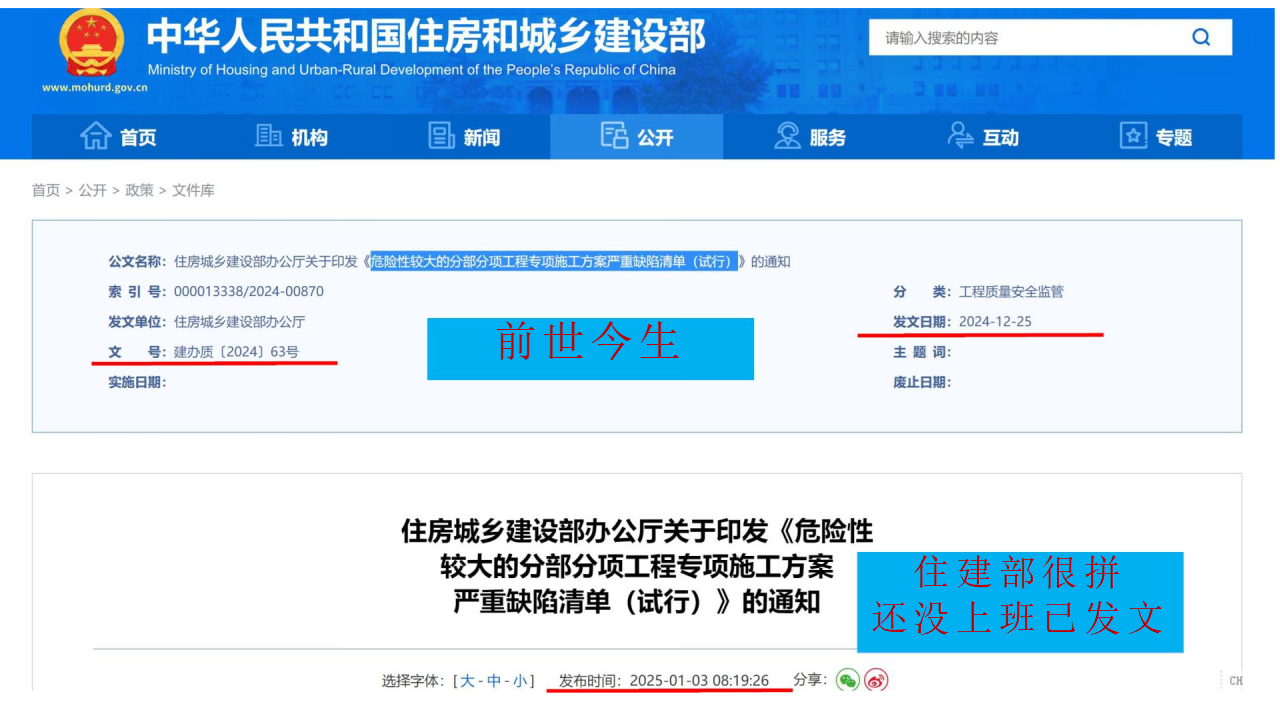Share via the WeChat icon
Screen dimensions: 1280x720
coord(848,681)
